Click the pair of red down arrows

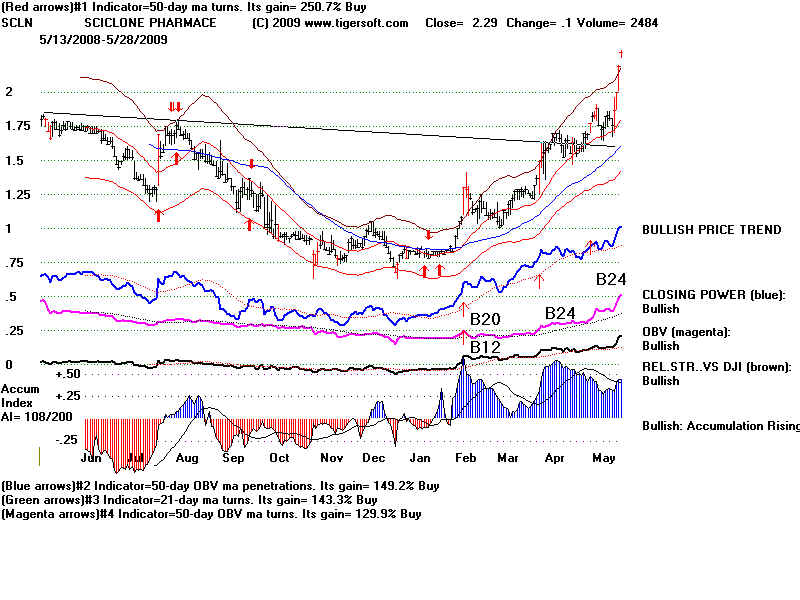pos(175,107)
